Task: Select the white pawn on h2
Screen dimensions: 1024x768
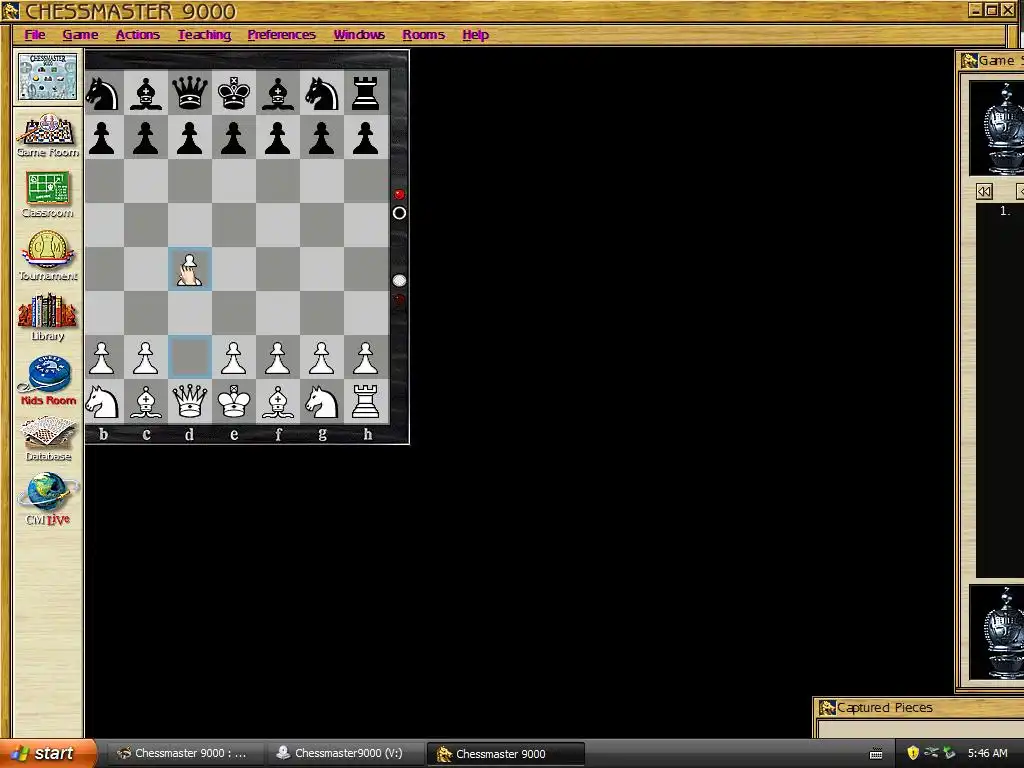Action: point(366,357)
